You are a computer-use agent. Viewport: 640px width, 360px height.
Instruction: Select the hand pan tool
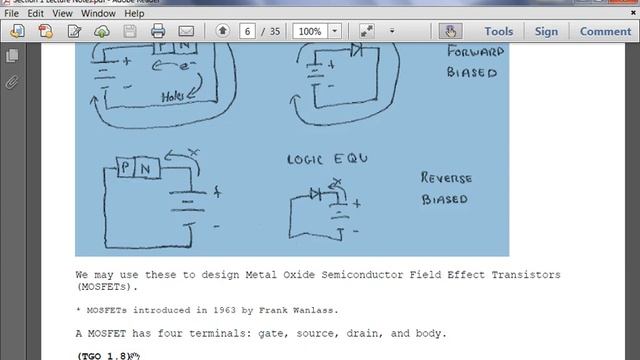click(450, 31)
